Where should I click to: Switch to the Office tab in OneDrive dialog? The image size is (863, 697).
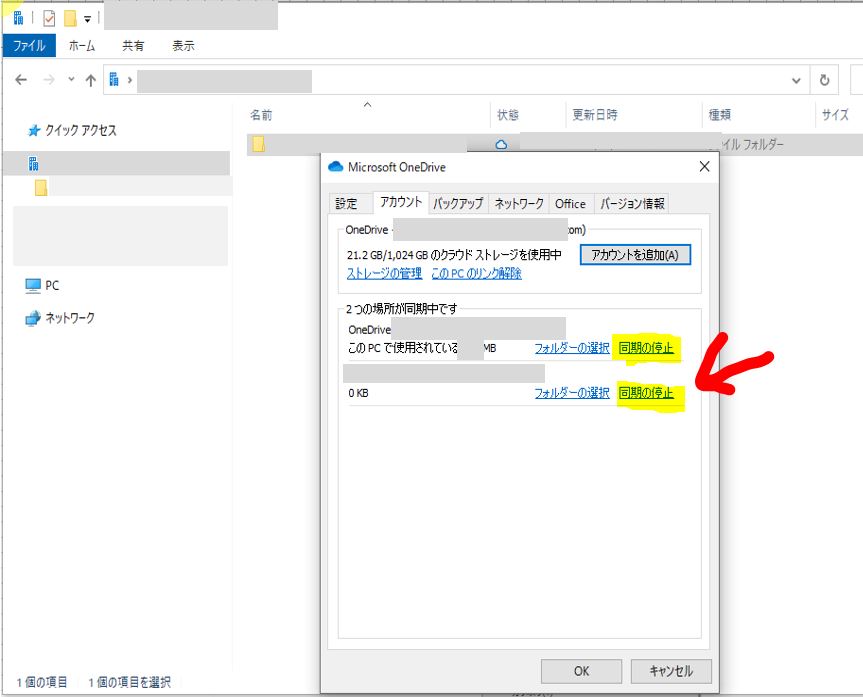(570, 204)
